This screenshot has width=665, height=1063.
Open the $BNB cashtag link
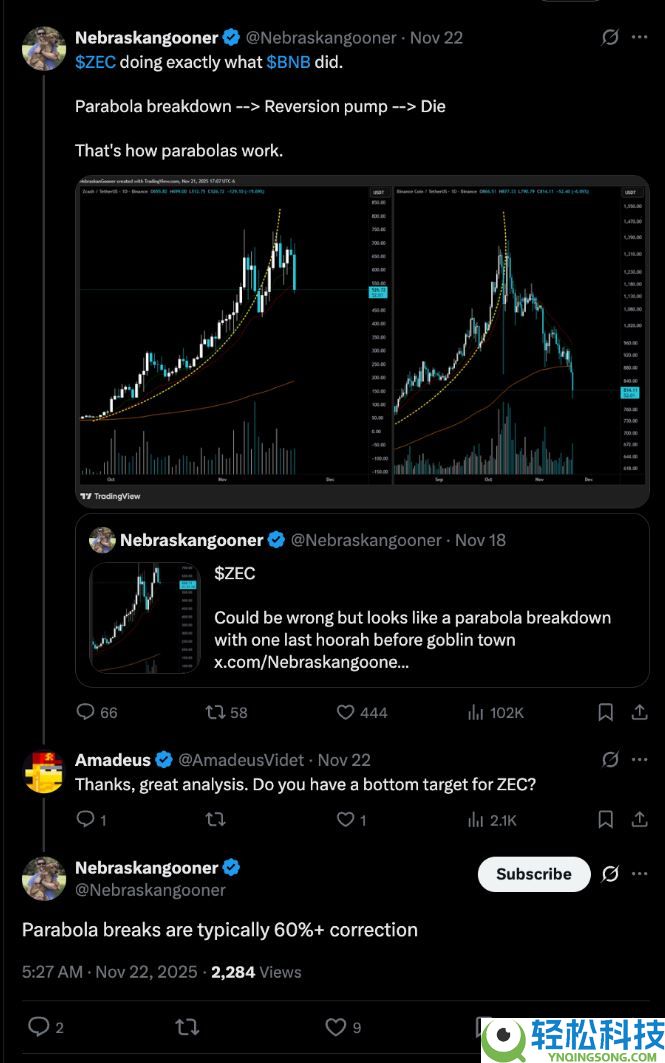288,62
